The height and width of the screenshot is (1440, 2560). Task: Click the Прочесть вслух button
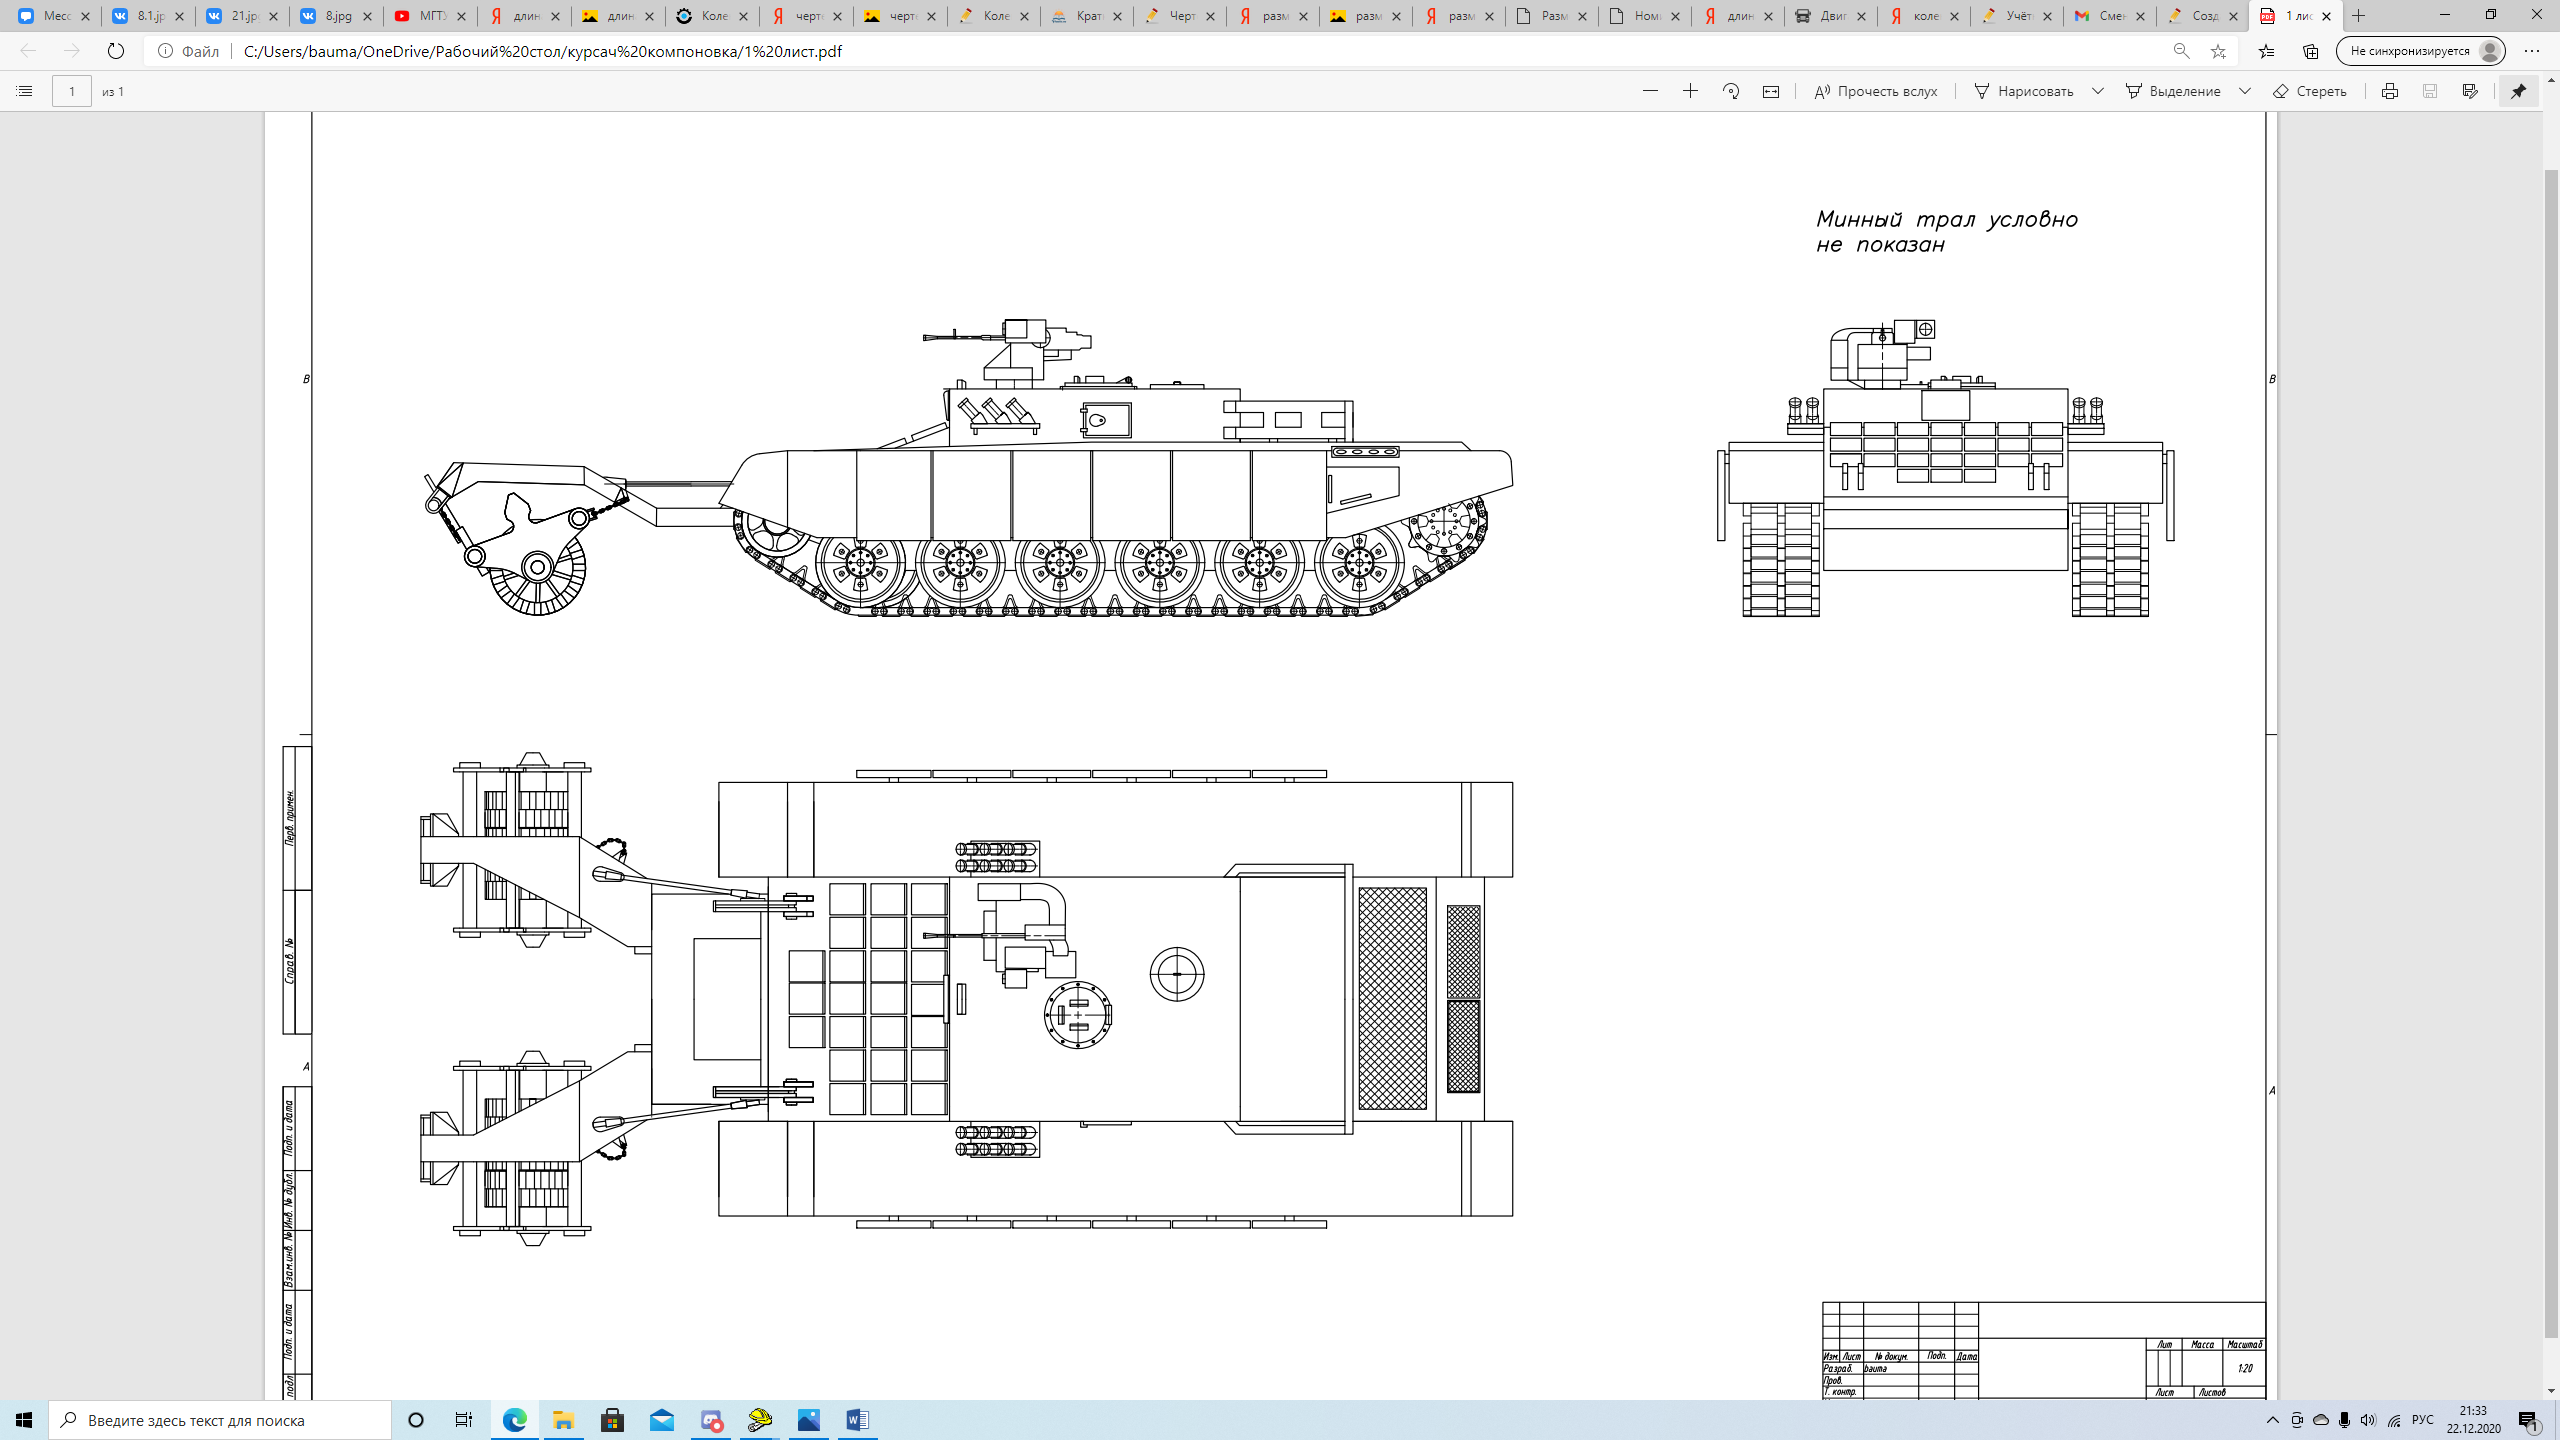(x=1876, y=91)
